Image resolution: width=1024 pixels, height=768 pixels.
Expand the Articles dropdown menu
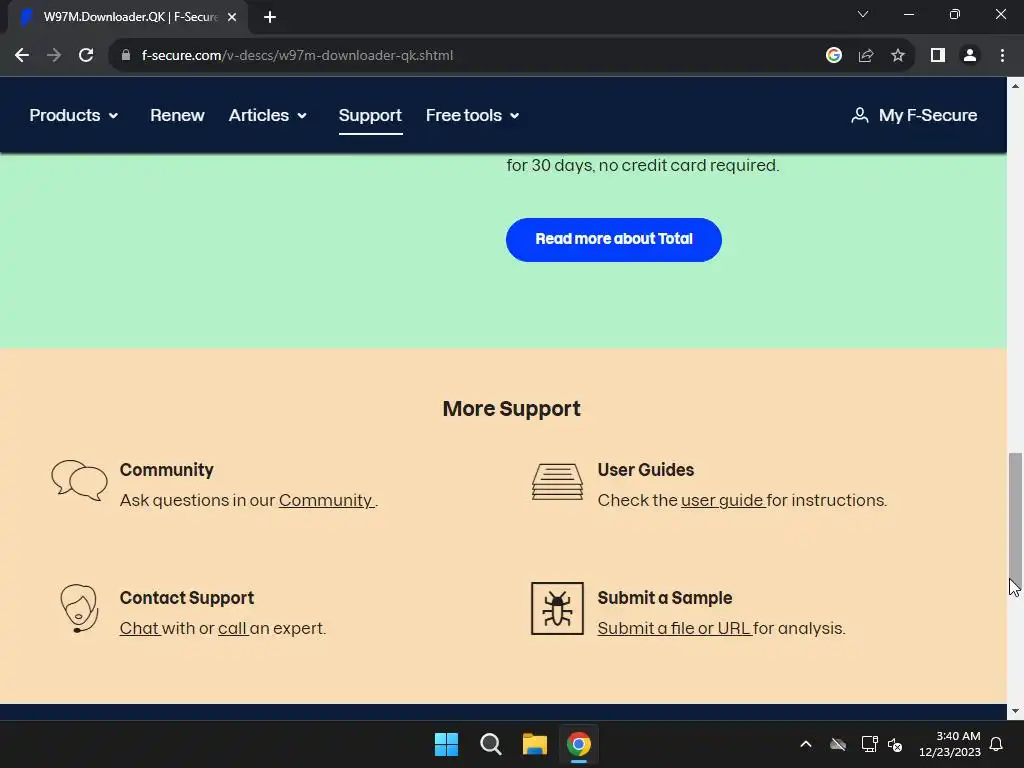point(268,116)
